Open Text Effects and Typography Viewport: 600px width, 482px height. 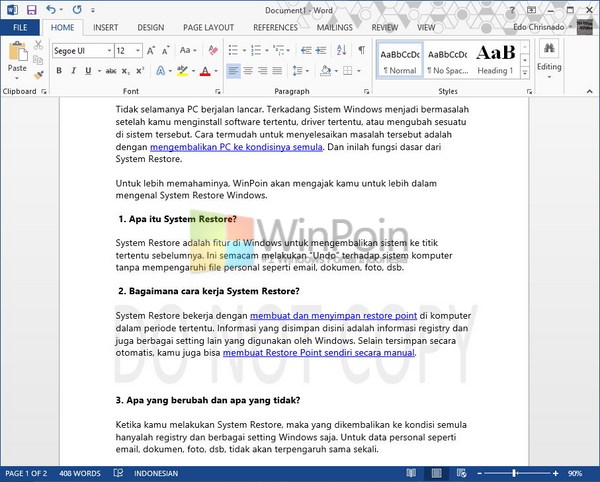coord(161,71)
